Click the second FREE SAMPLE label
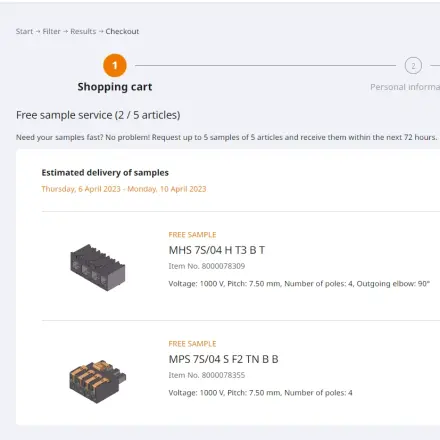This screenshot has width=440, height=440. (x=192, y=344)
